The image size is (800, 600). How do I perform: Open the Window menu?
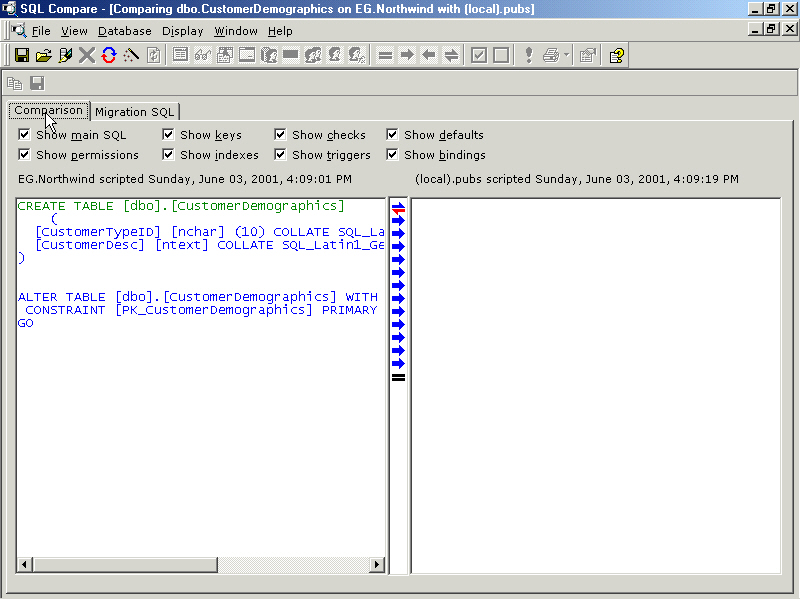click(x=236, y=31)
